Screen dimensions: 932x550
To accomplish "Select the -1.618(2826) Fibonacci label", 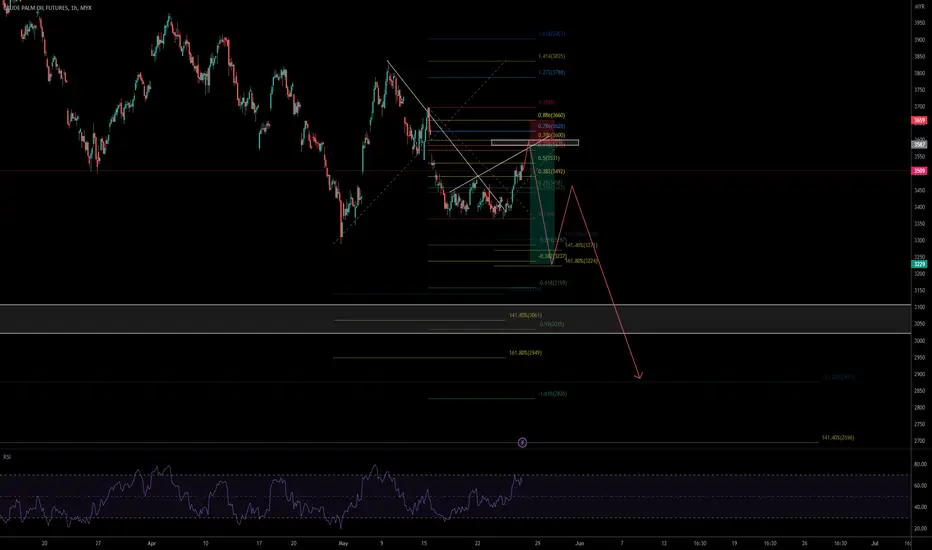I will [552, 394].
